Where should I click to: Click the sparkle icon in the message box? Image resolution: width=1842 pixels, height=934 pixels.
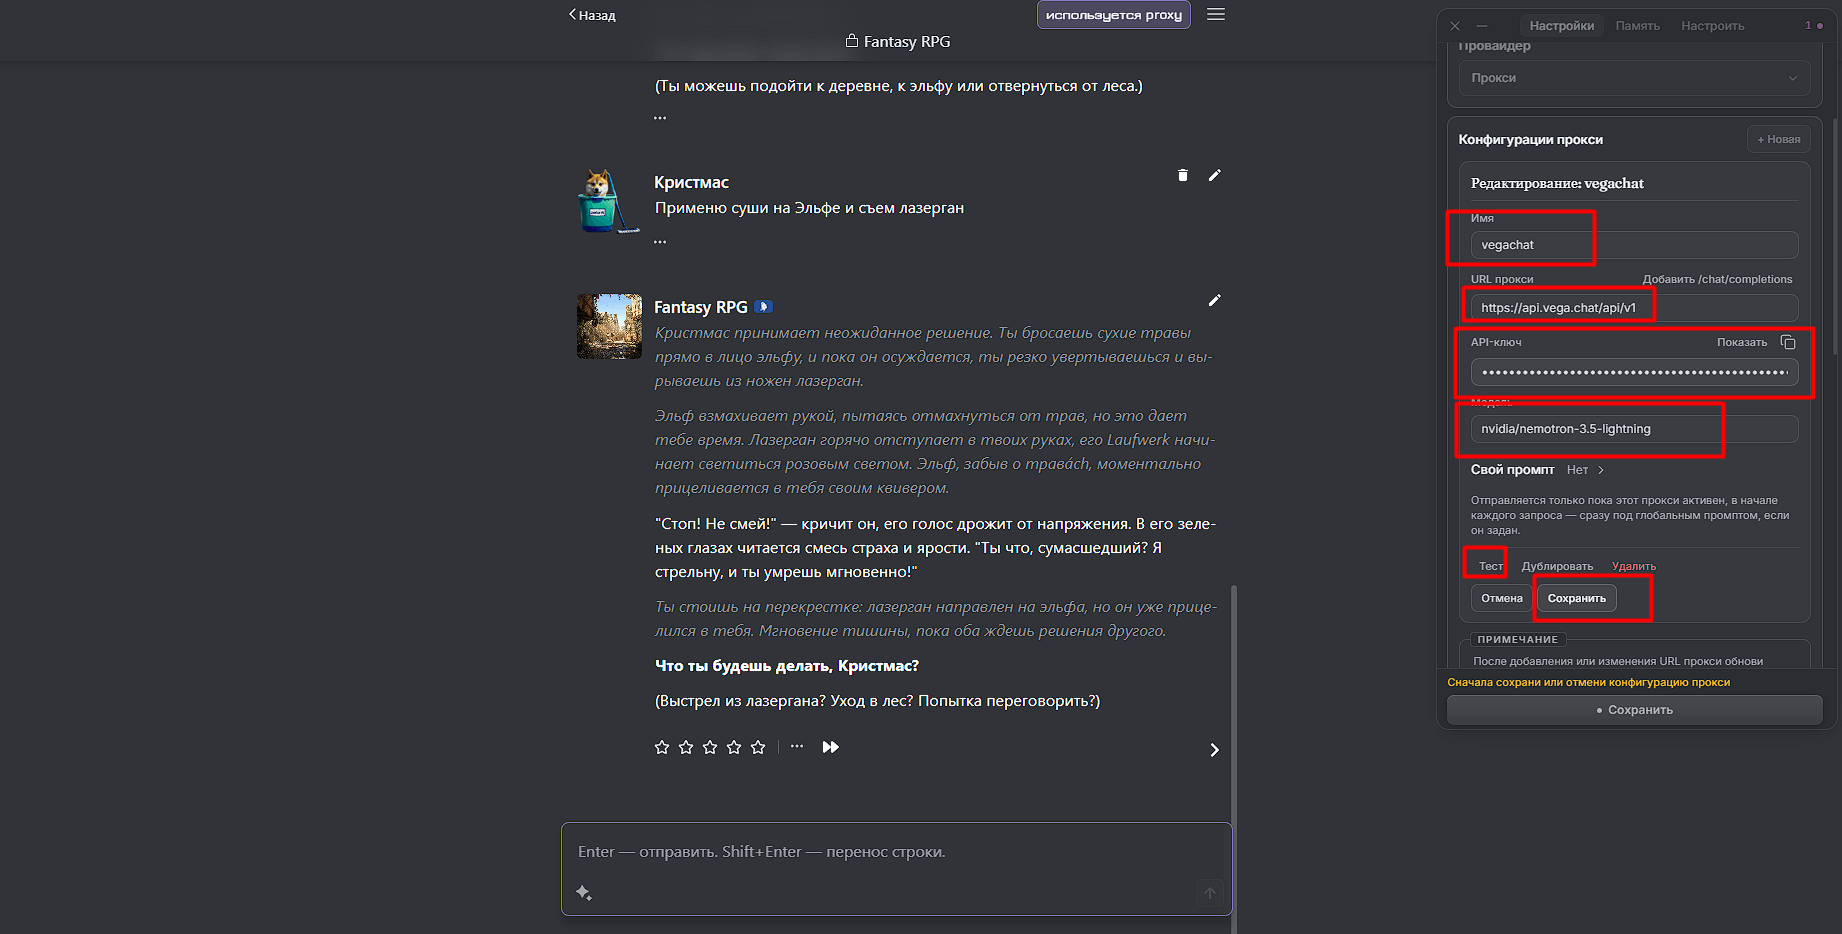[x=584, y=893]
